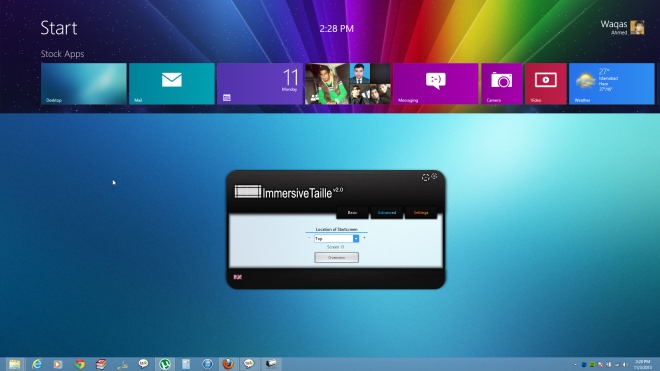Image resolution: width=660 pixels, height=371 pixels.
Task: Launch Firefox from the taskbar
Action: pyautogui.click(x=228, y=364)
